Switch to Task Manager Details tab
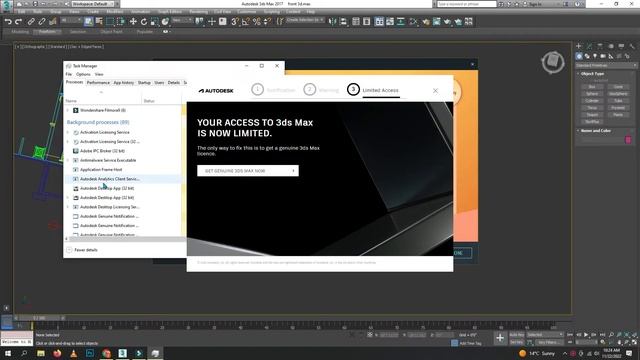 pyautogui.click(x=173, y=82)
